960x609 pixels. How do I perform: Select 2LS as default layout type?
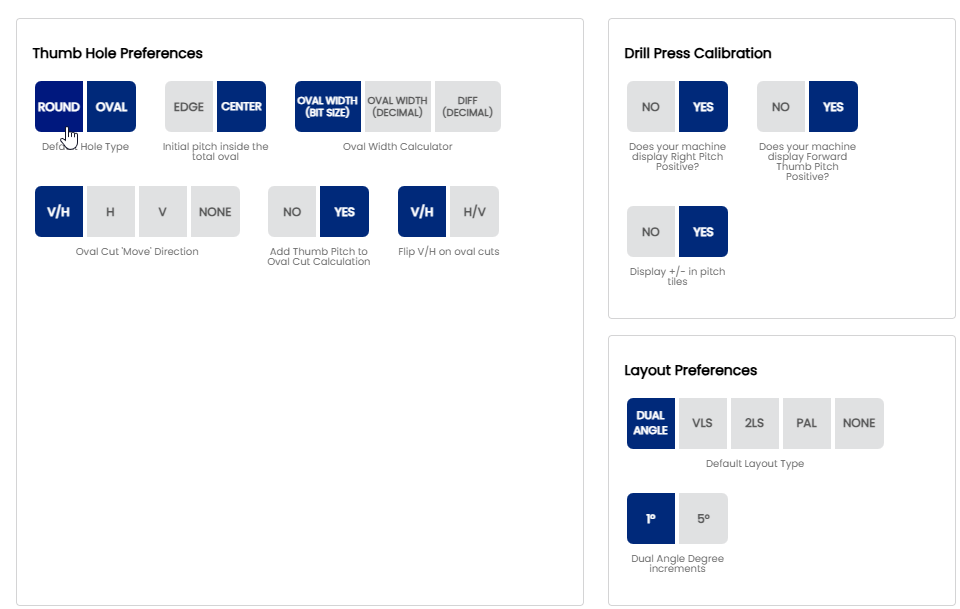point(755,423)
